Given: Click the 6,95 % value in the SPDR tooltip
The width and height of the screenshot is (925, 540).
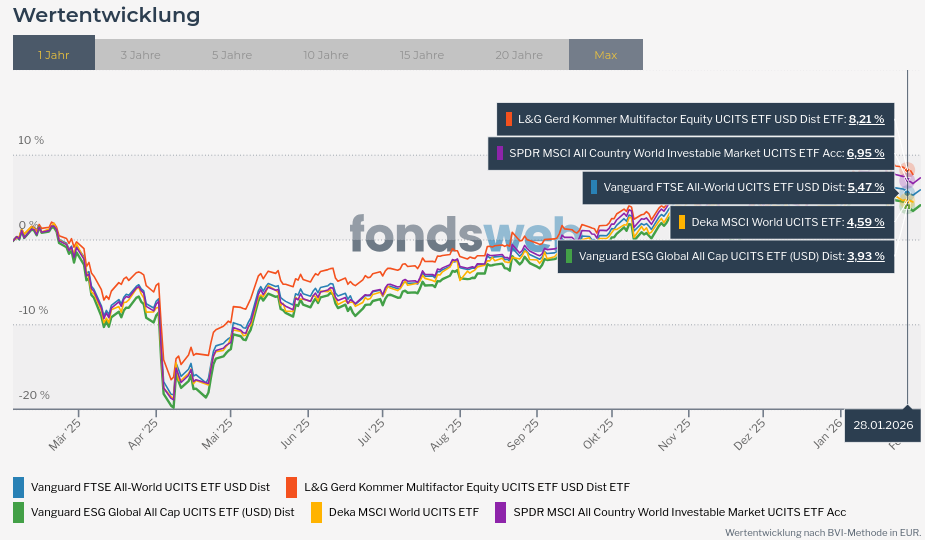Looking at the screenshot, I should coord(866,153).
